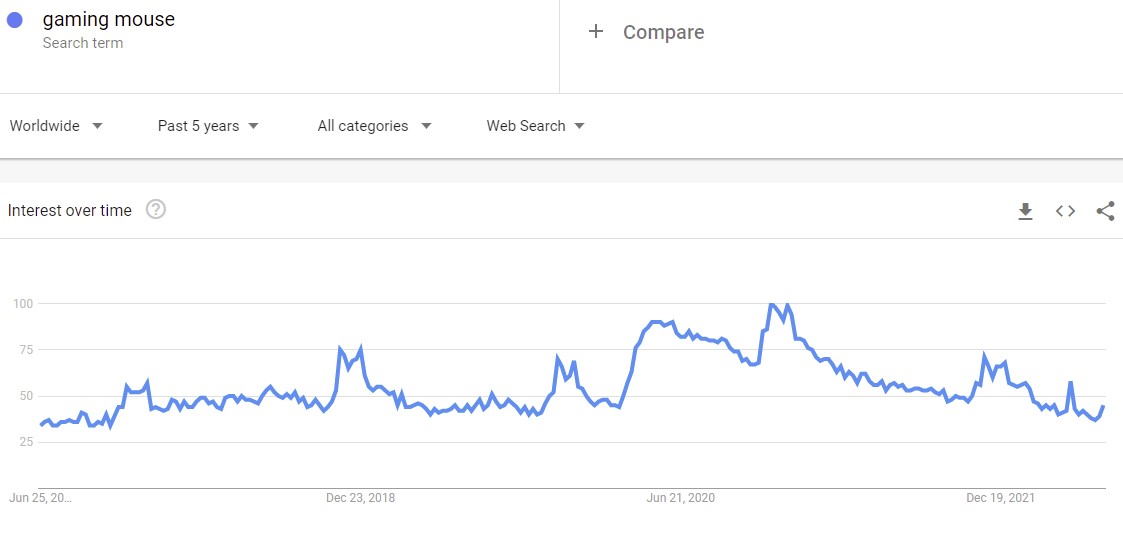This screenshot has height=541, width=1123.
Task: Open the Worldwide region dropdown
Action: pyautogui.click(x=56, y=126)
